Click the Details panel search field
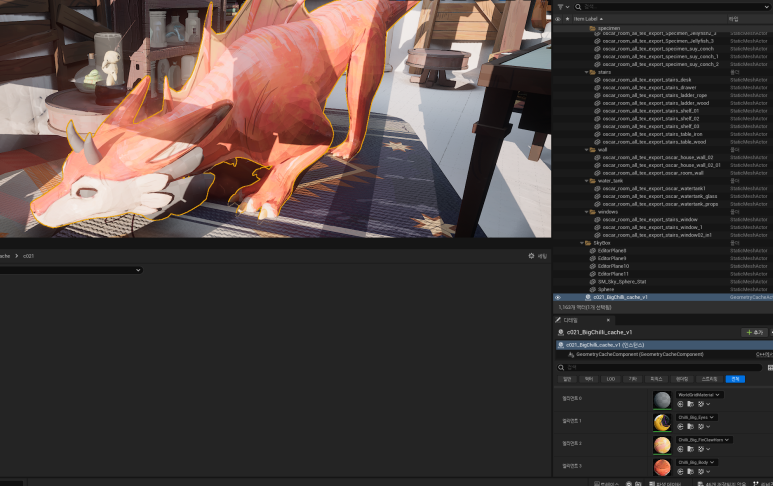Image resolution: width=773 pixels, height=486 pixels. click(x=660, y=367)
